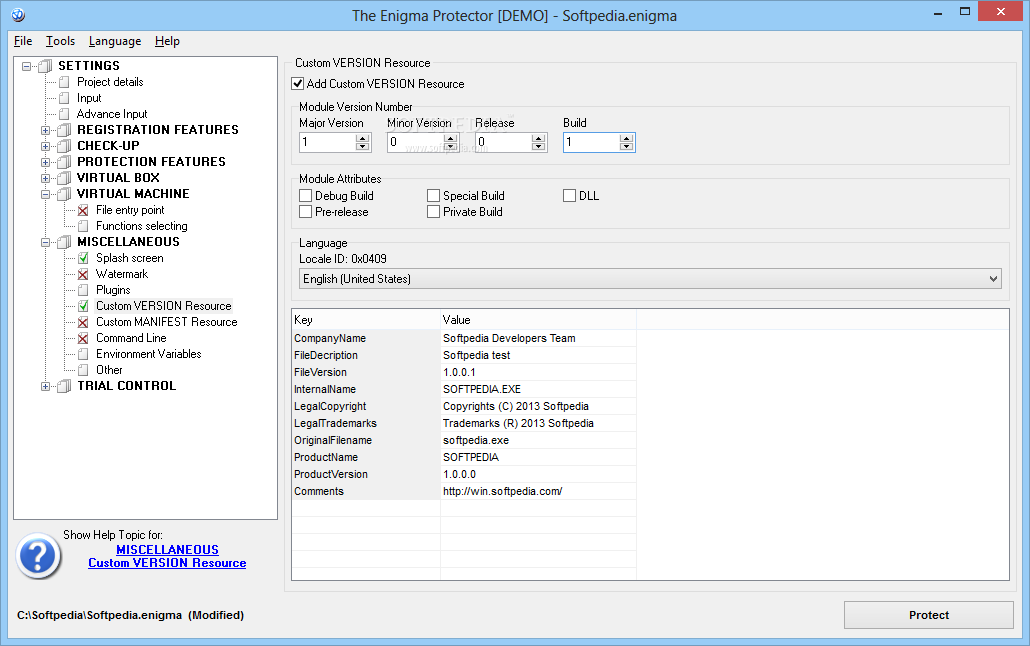Tick the DLL module attribute
Viewport: 1030px width, 646px height.
570,196
